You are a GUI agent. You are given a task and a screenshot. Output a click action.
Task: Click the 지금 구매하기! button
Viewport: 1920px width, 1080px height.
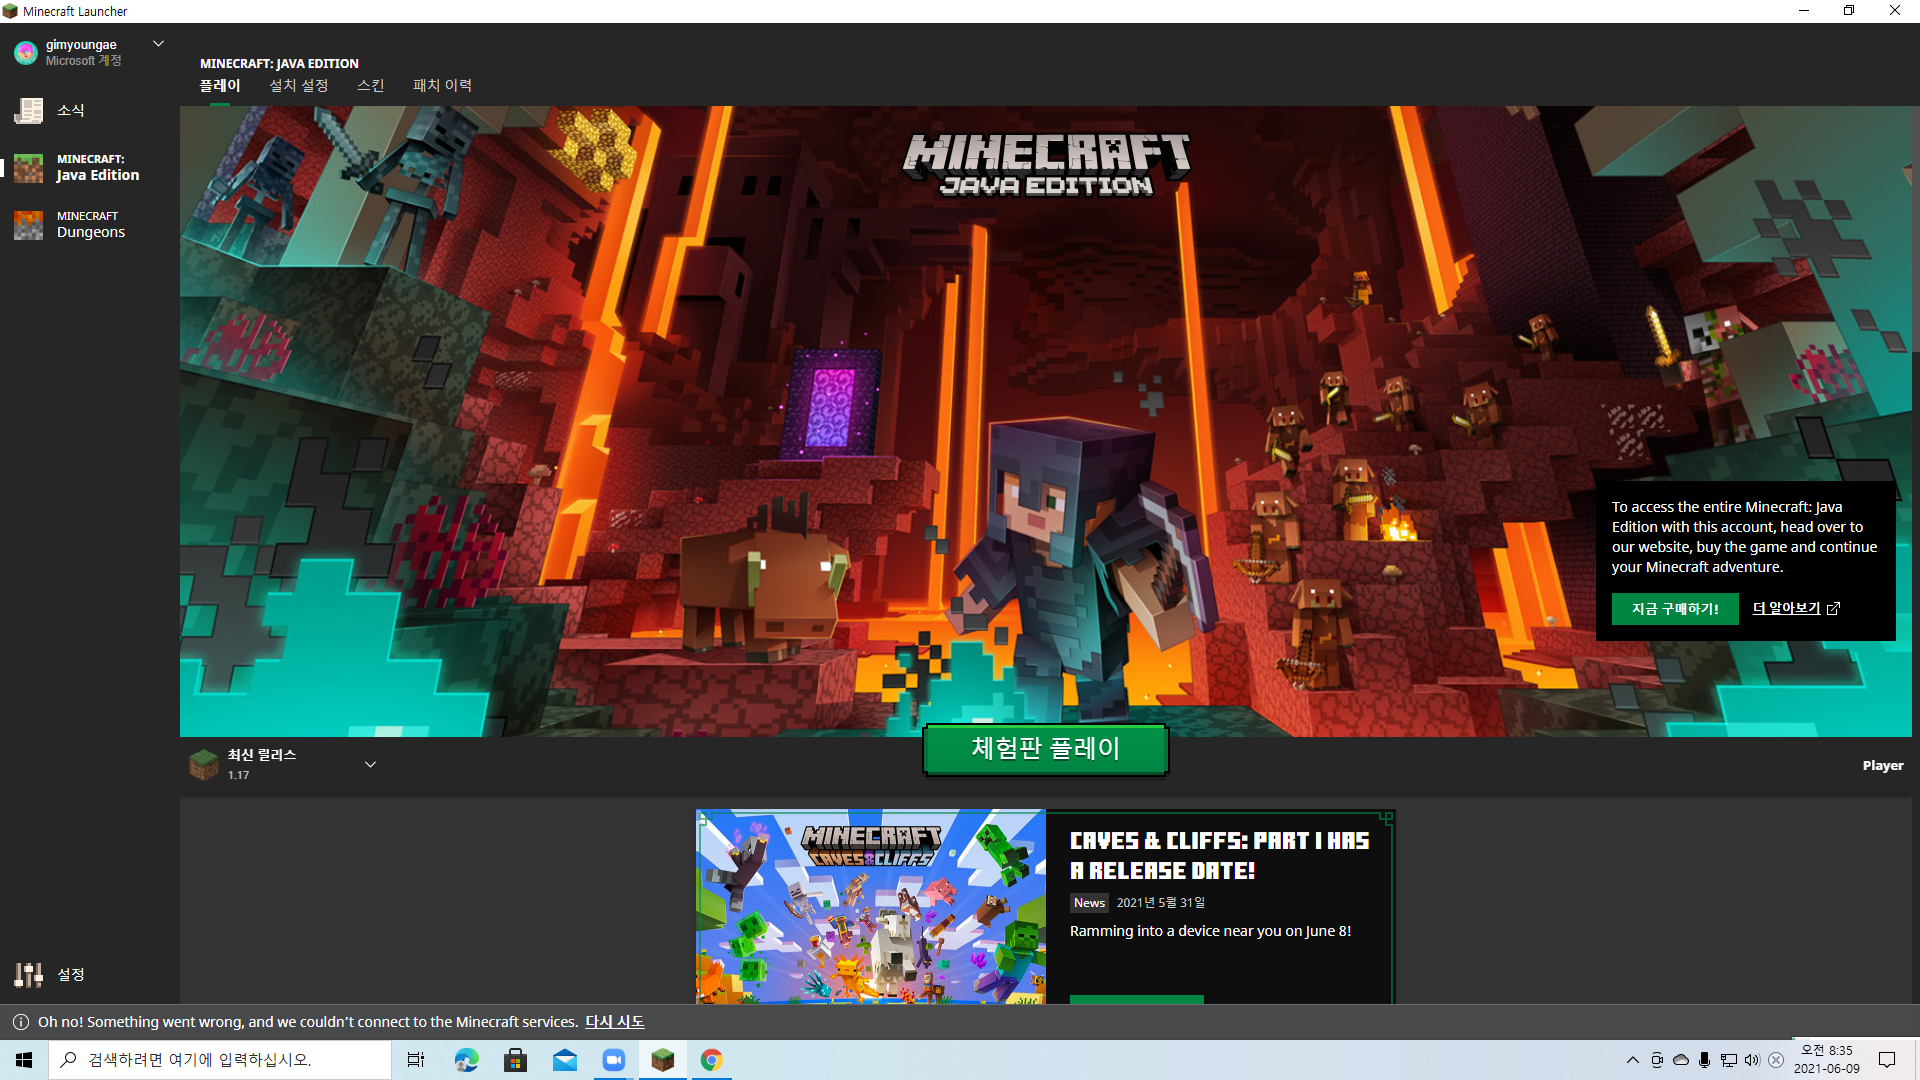(x=1674, y=609)
